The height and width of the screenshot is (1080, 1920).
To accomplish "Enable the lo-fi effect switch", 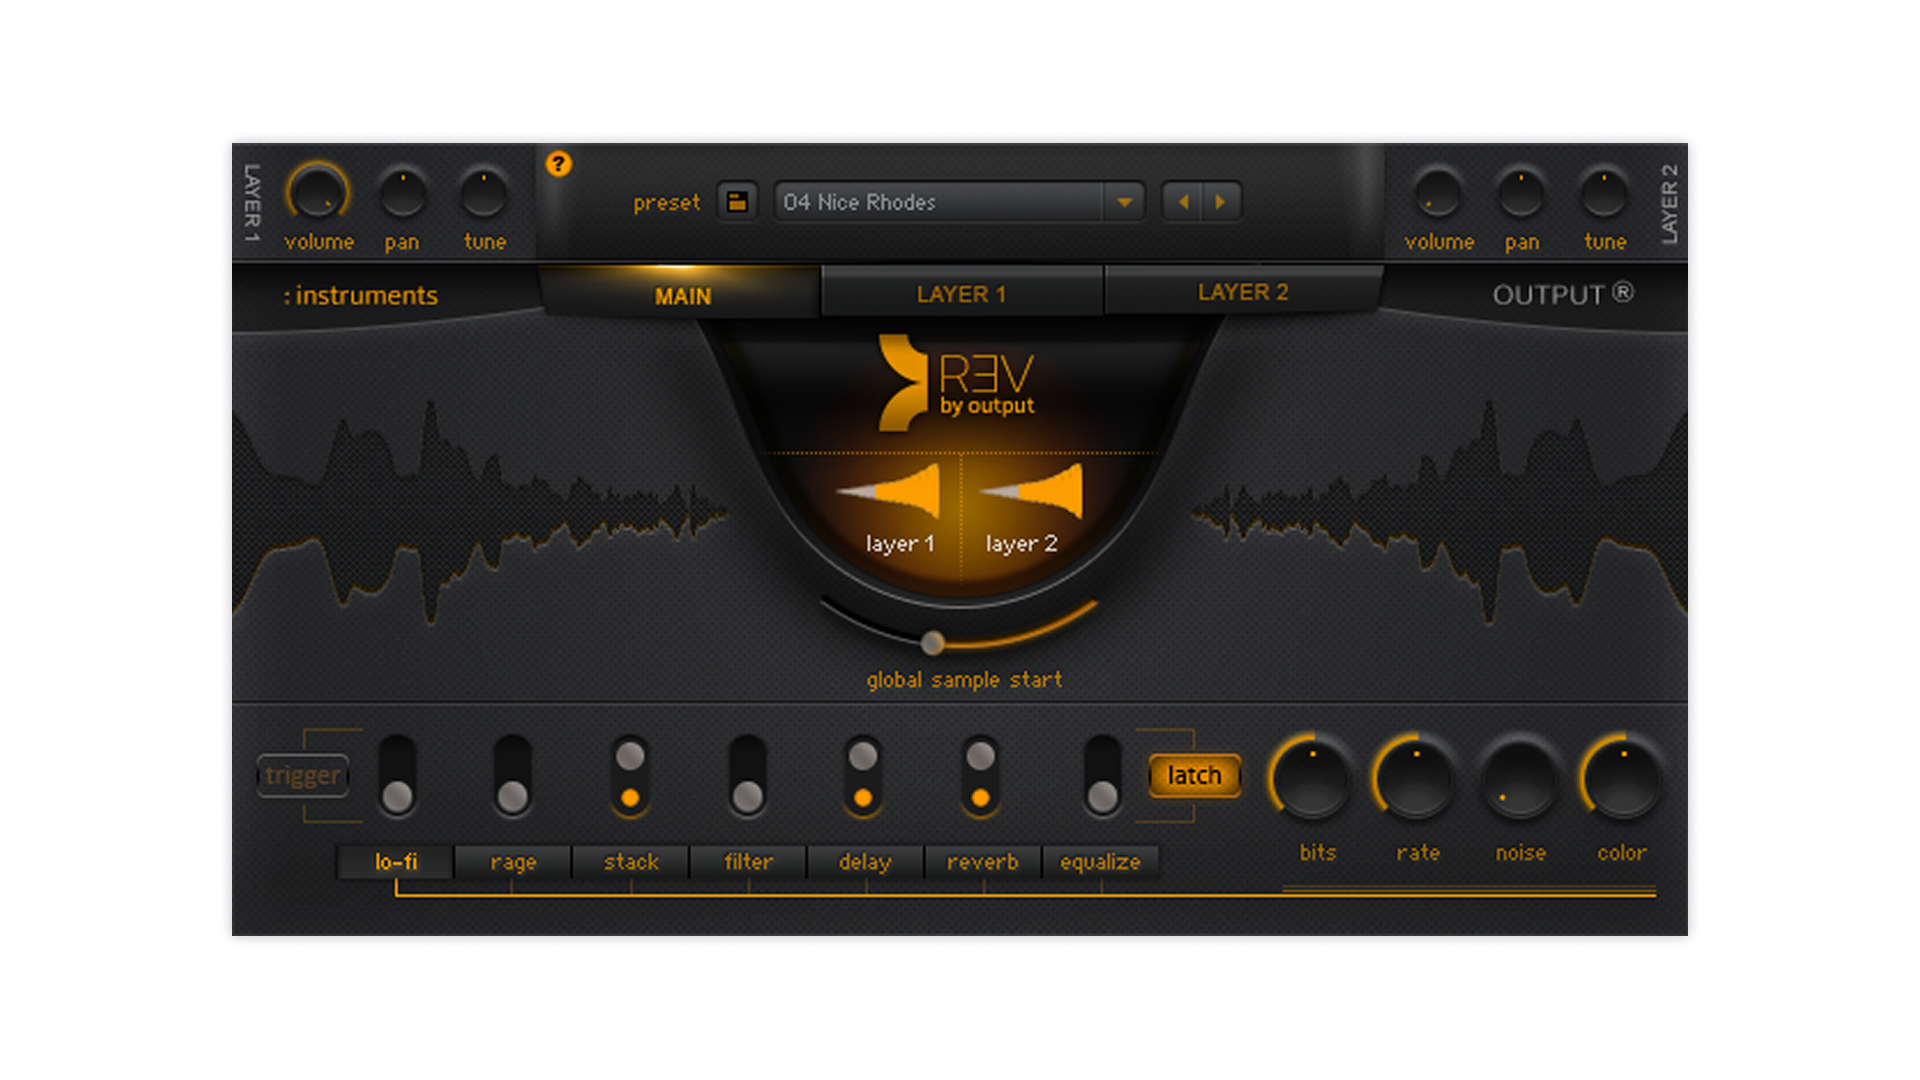I will point(397,776).
